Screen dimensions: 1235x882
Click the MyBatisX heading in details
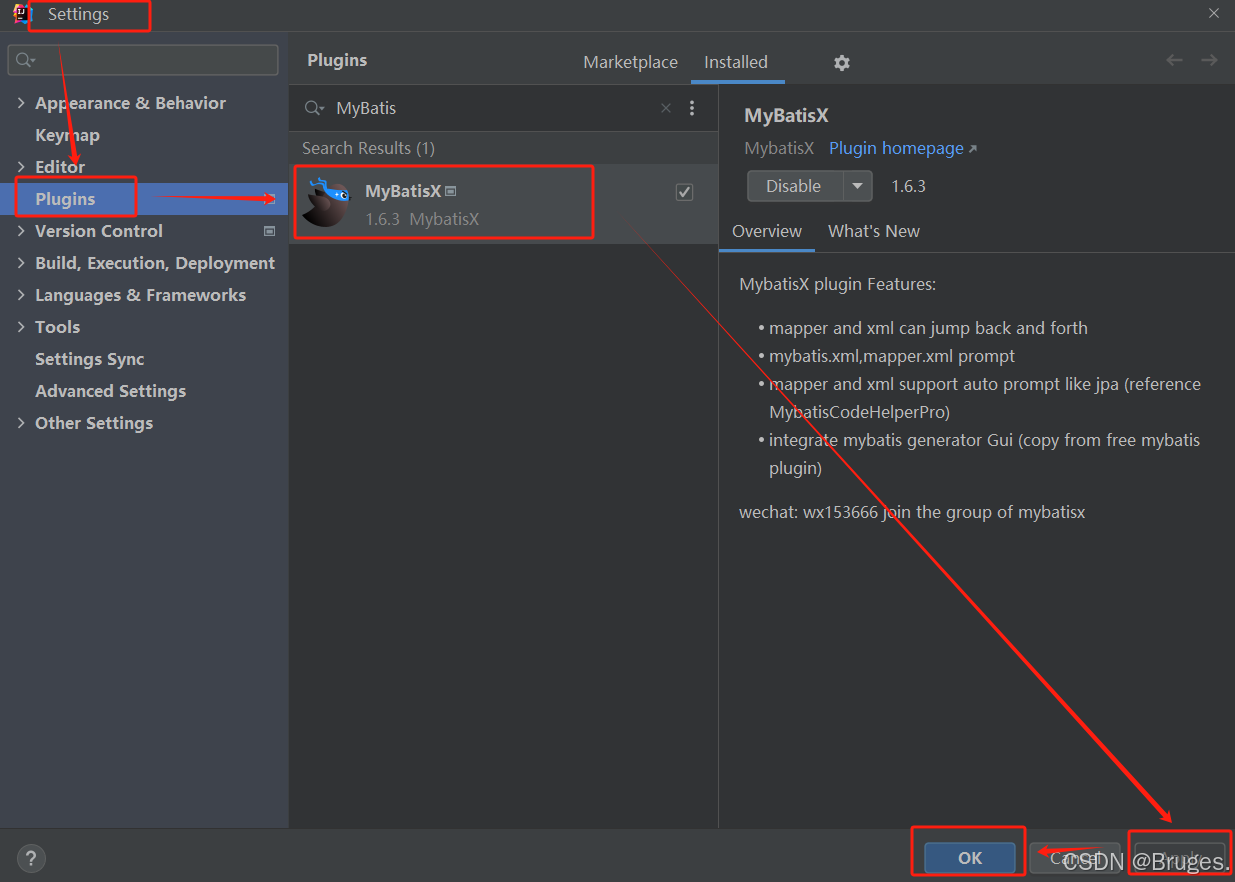tap(786, 115)
